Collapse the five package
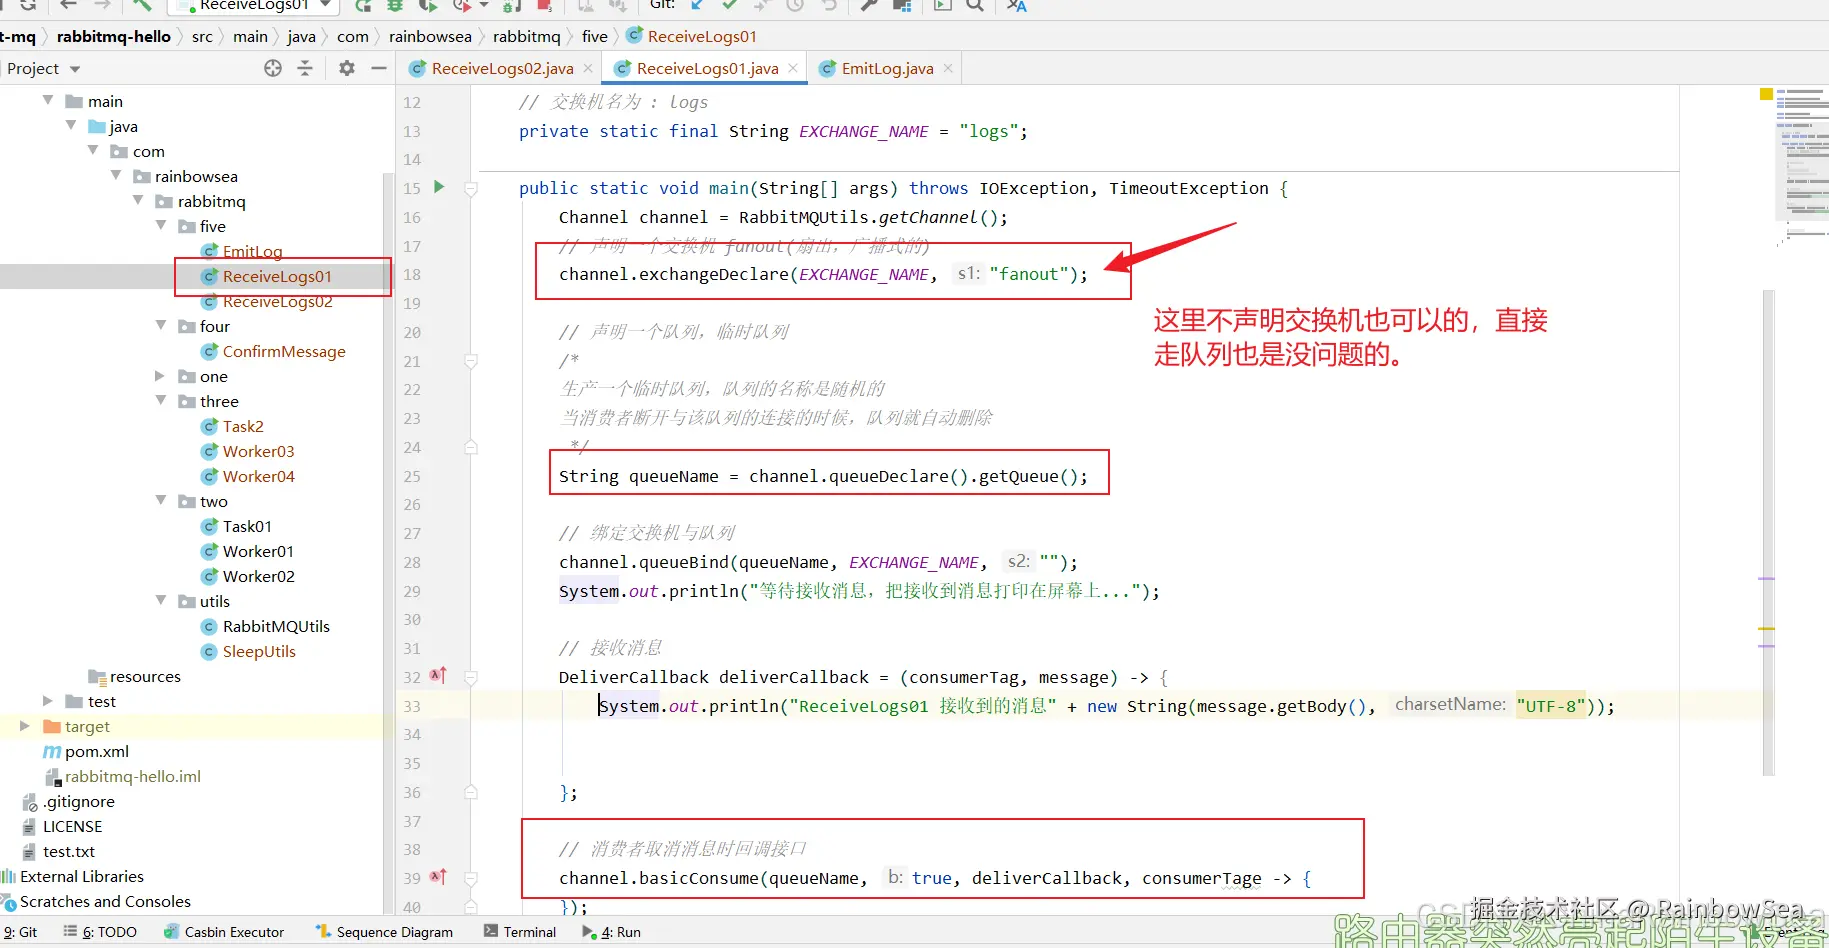The width and height of the screenshot is (1829, 948). (x=161, y=225)
